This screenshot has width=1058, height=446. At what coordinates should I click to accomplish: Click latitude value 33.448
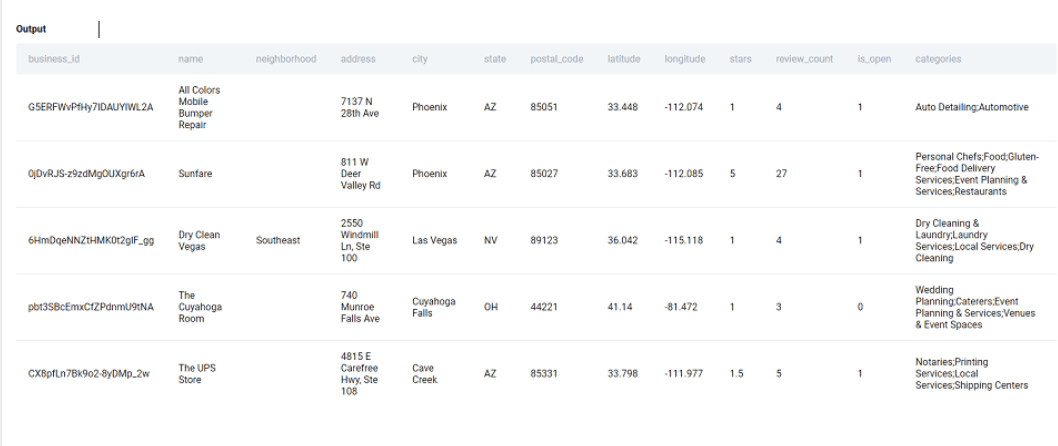pyautogui.click(x=622, y=107)
